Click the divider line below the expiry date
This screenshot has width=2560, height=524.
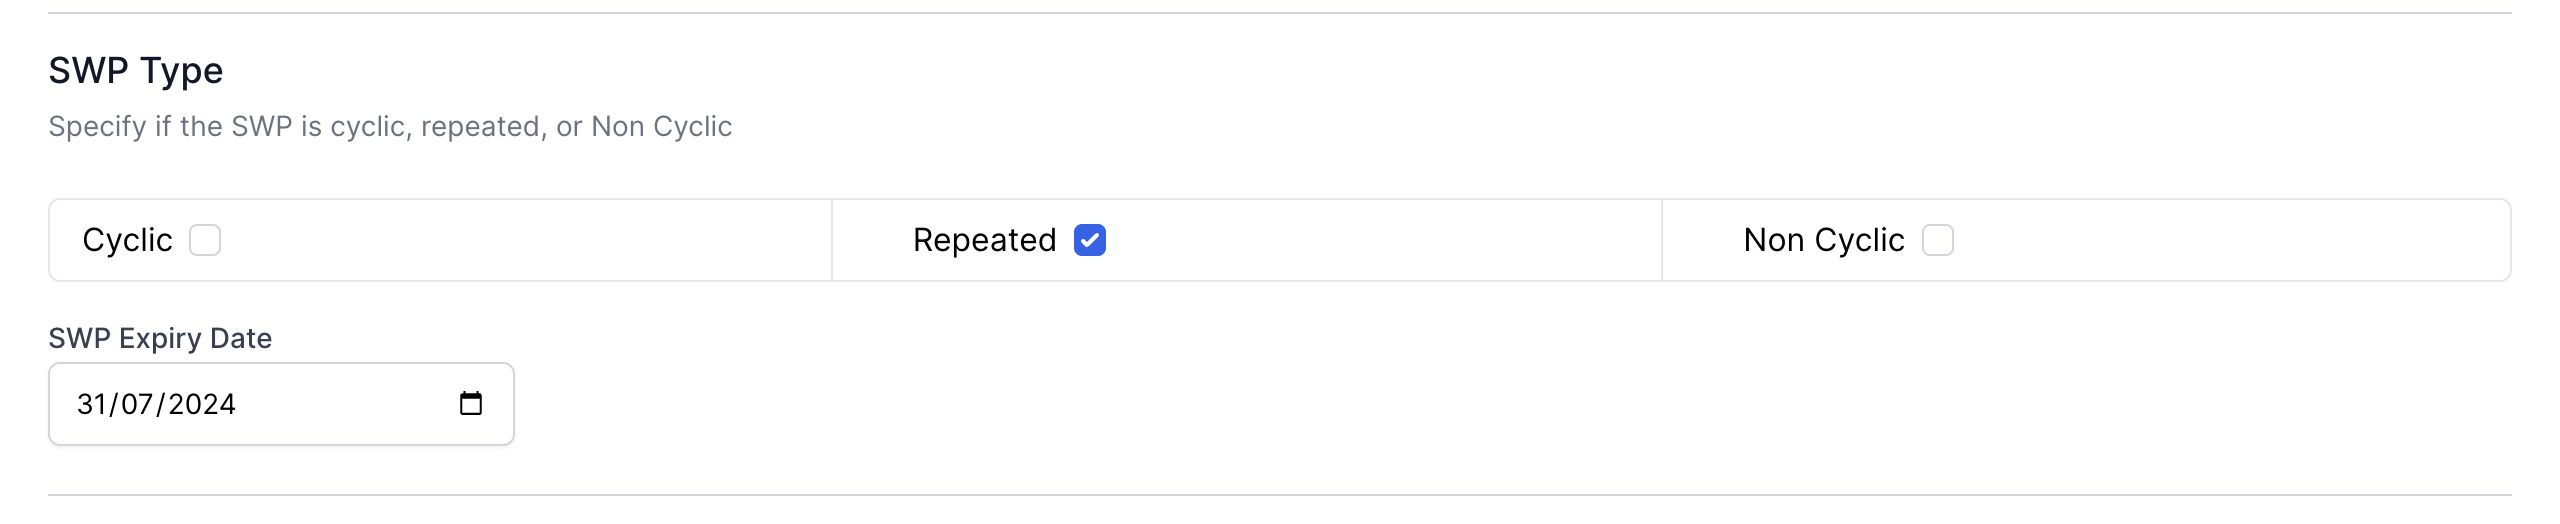tap(1280, 495)
